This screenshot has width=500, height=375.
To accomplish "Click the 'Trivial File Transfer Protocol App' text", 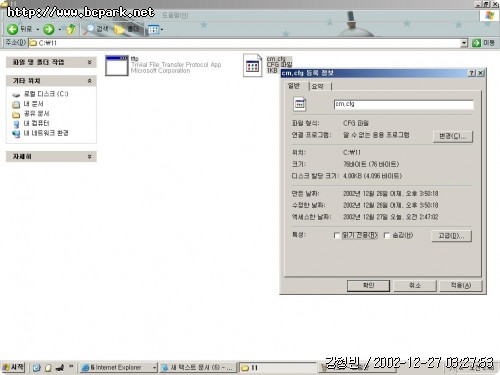I will (x=176, y=65).
